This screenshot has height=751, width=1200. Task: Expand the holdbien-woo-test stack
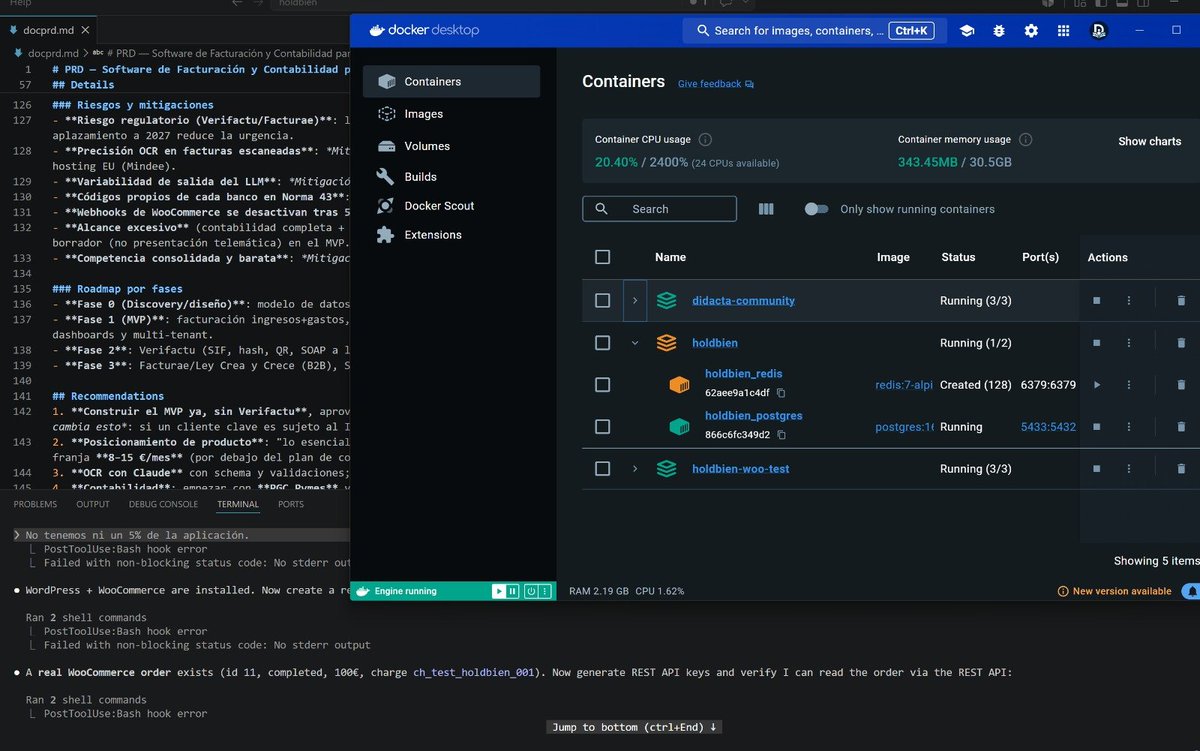click(x=635, y=469)
